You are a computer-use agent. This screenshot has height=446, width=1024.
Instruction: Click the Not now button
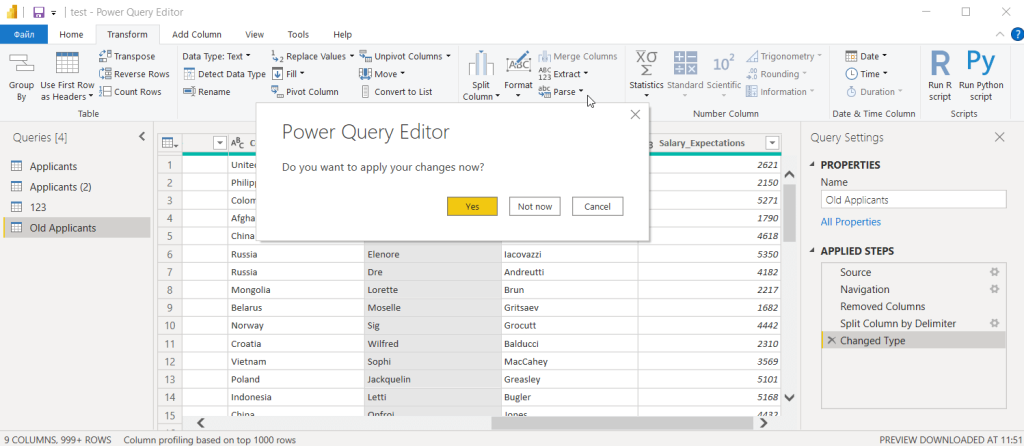click(535, 206)
